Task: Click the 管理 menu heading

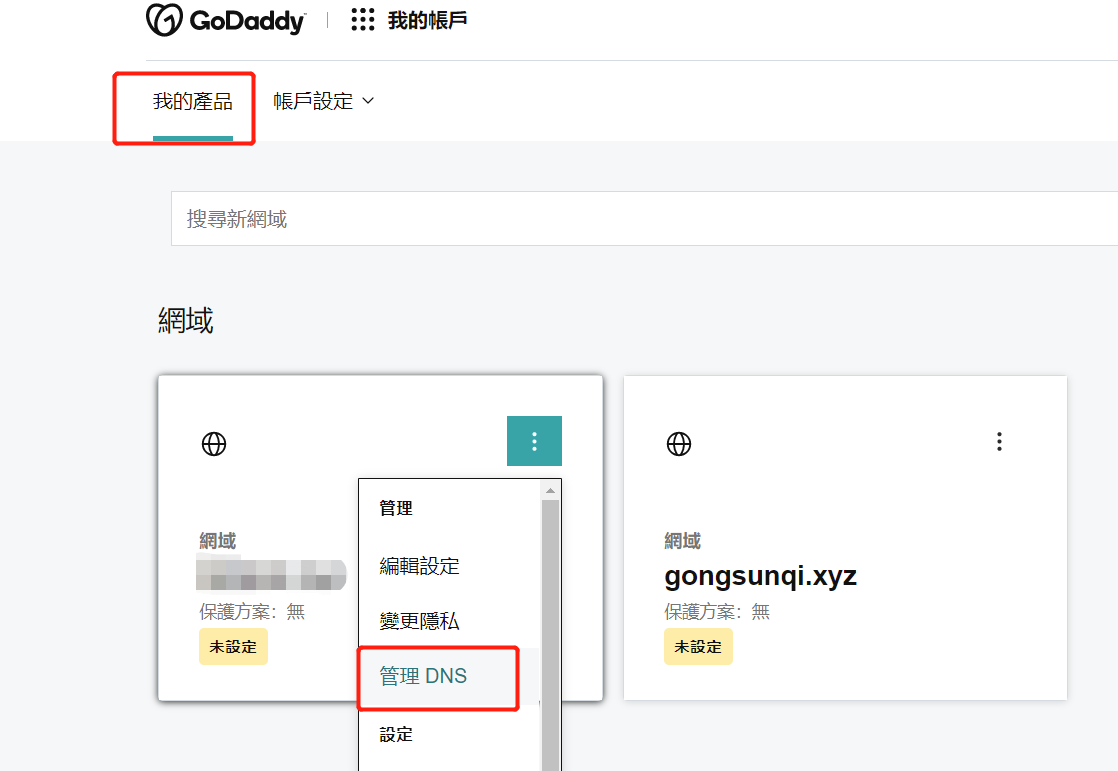Action: click(396, 508)
